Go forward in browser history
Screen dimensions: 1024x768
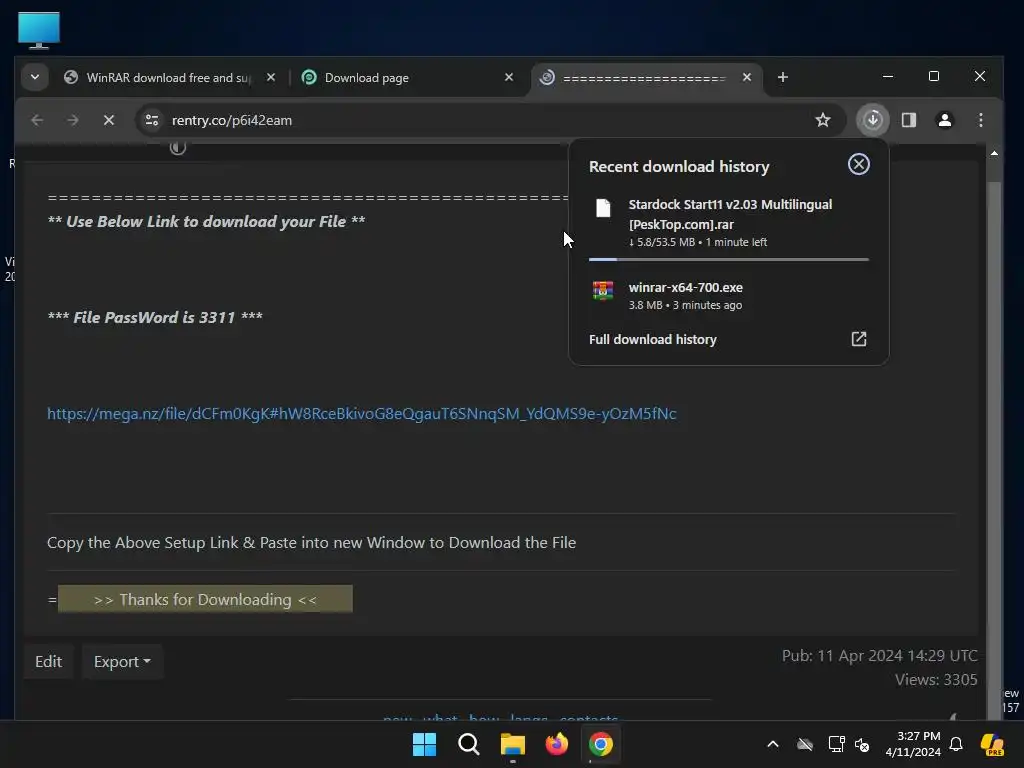point(72,120)
